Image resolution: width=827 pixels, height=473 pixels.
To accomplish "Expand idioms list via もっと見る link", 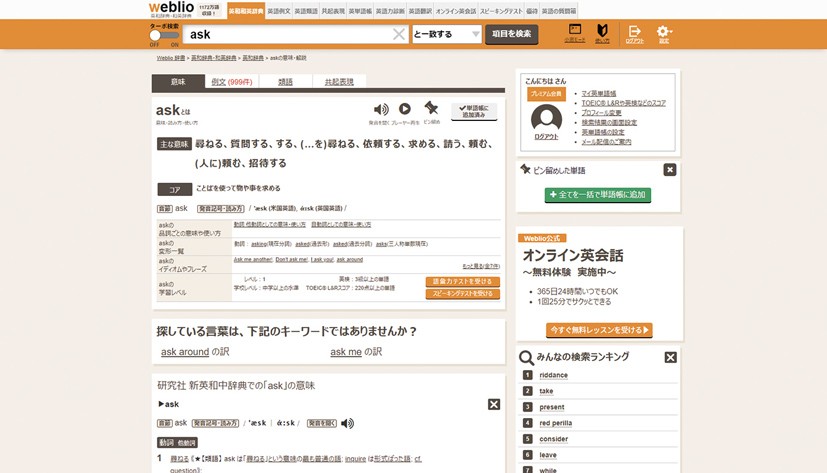I will point(480,266).
